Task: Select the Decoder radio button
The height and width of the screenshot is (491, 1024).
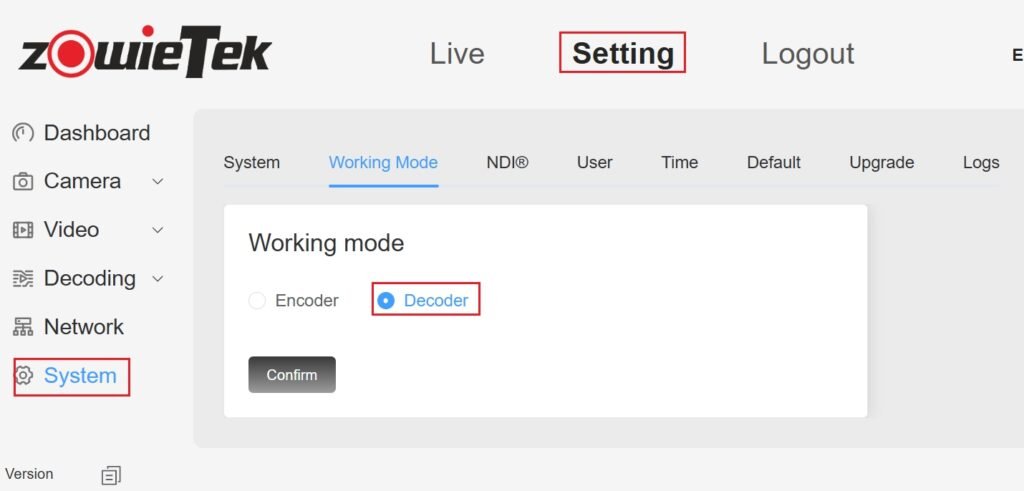Action: coord(386,300)
